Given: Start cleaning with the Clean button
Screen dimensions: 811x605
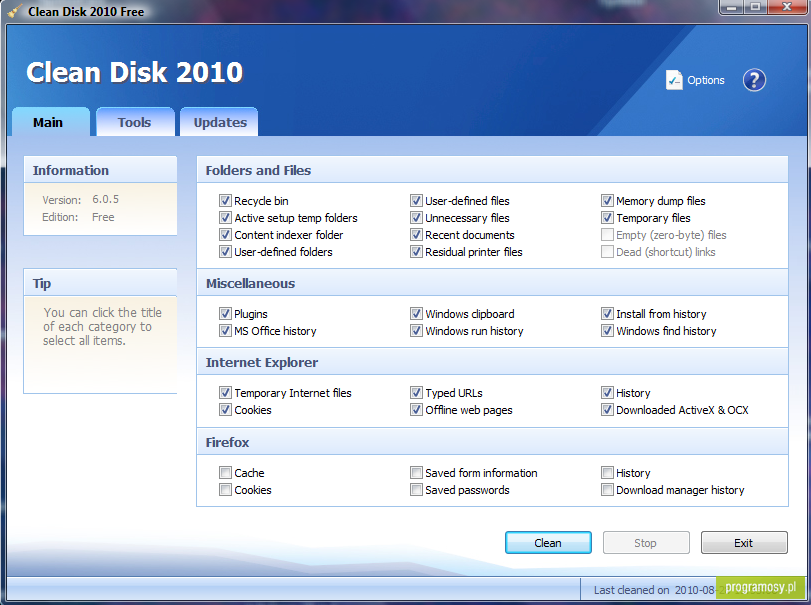Looking at the screenshot, I should [x=548, y=543].
